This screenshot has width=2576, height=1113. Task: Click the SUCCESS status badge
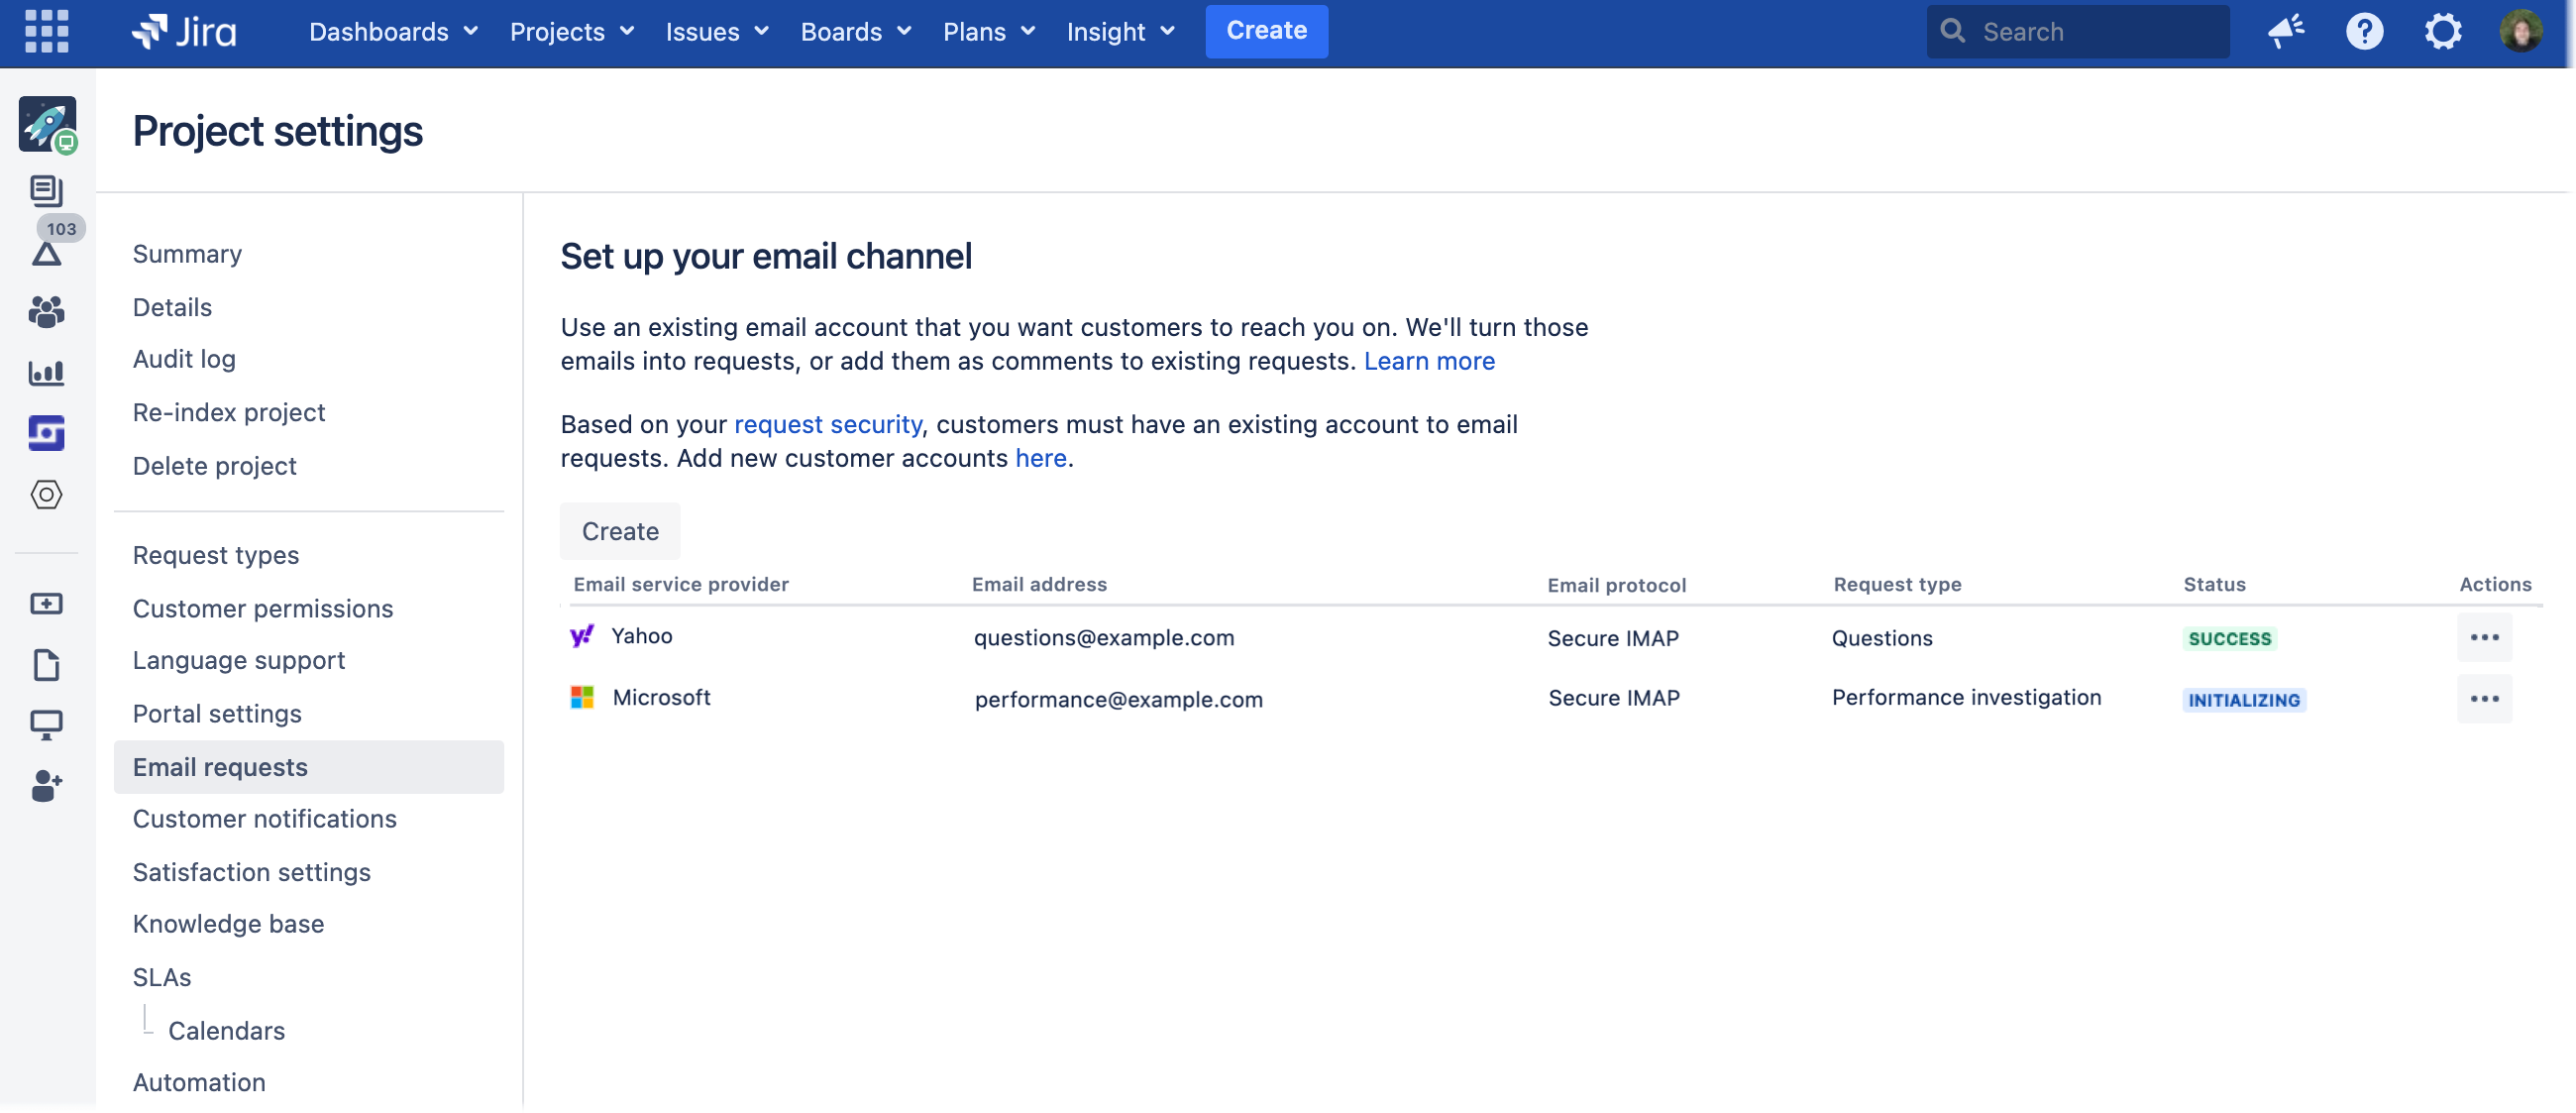[x=2229, y=638]
